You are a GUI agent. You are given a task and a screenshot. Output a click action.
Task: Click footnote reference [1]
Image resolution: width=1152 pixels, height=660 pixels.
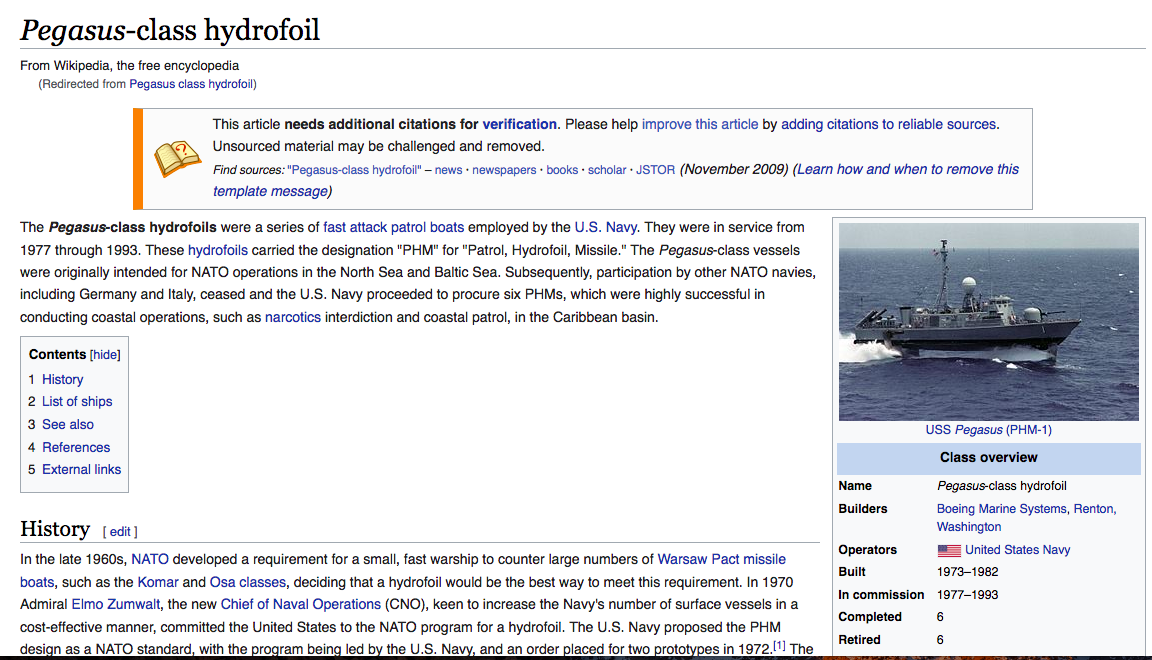coord(779,645)
